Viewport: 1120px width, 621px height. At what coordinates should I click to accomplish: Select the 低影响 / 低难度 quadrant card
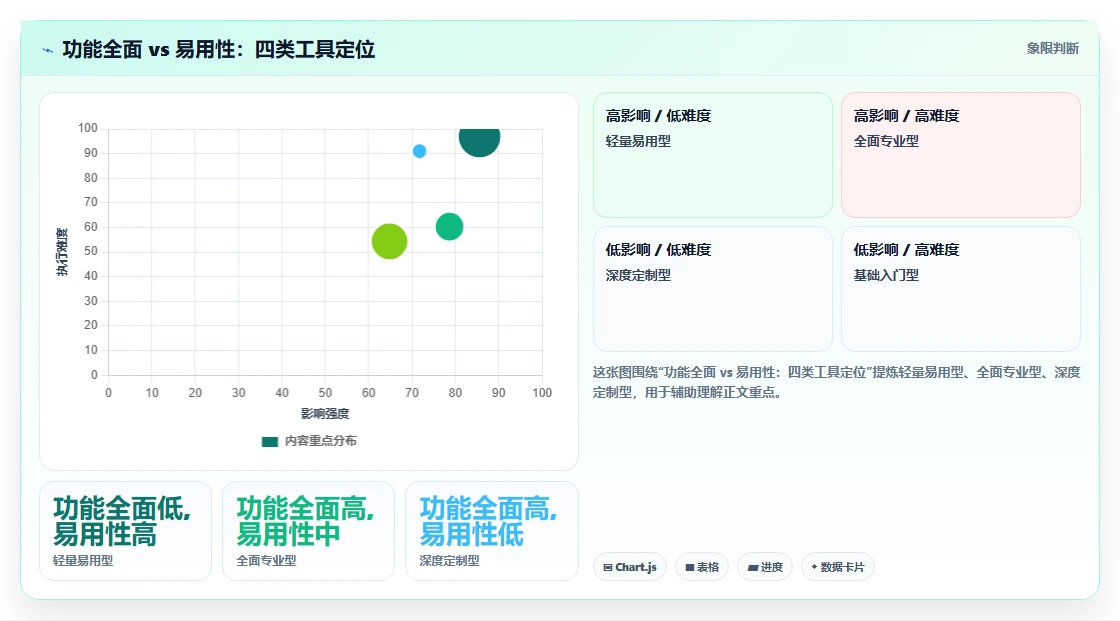pos(713,289)
